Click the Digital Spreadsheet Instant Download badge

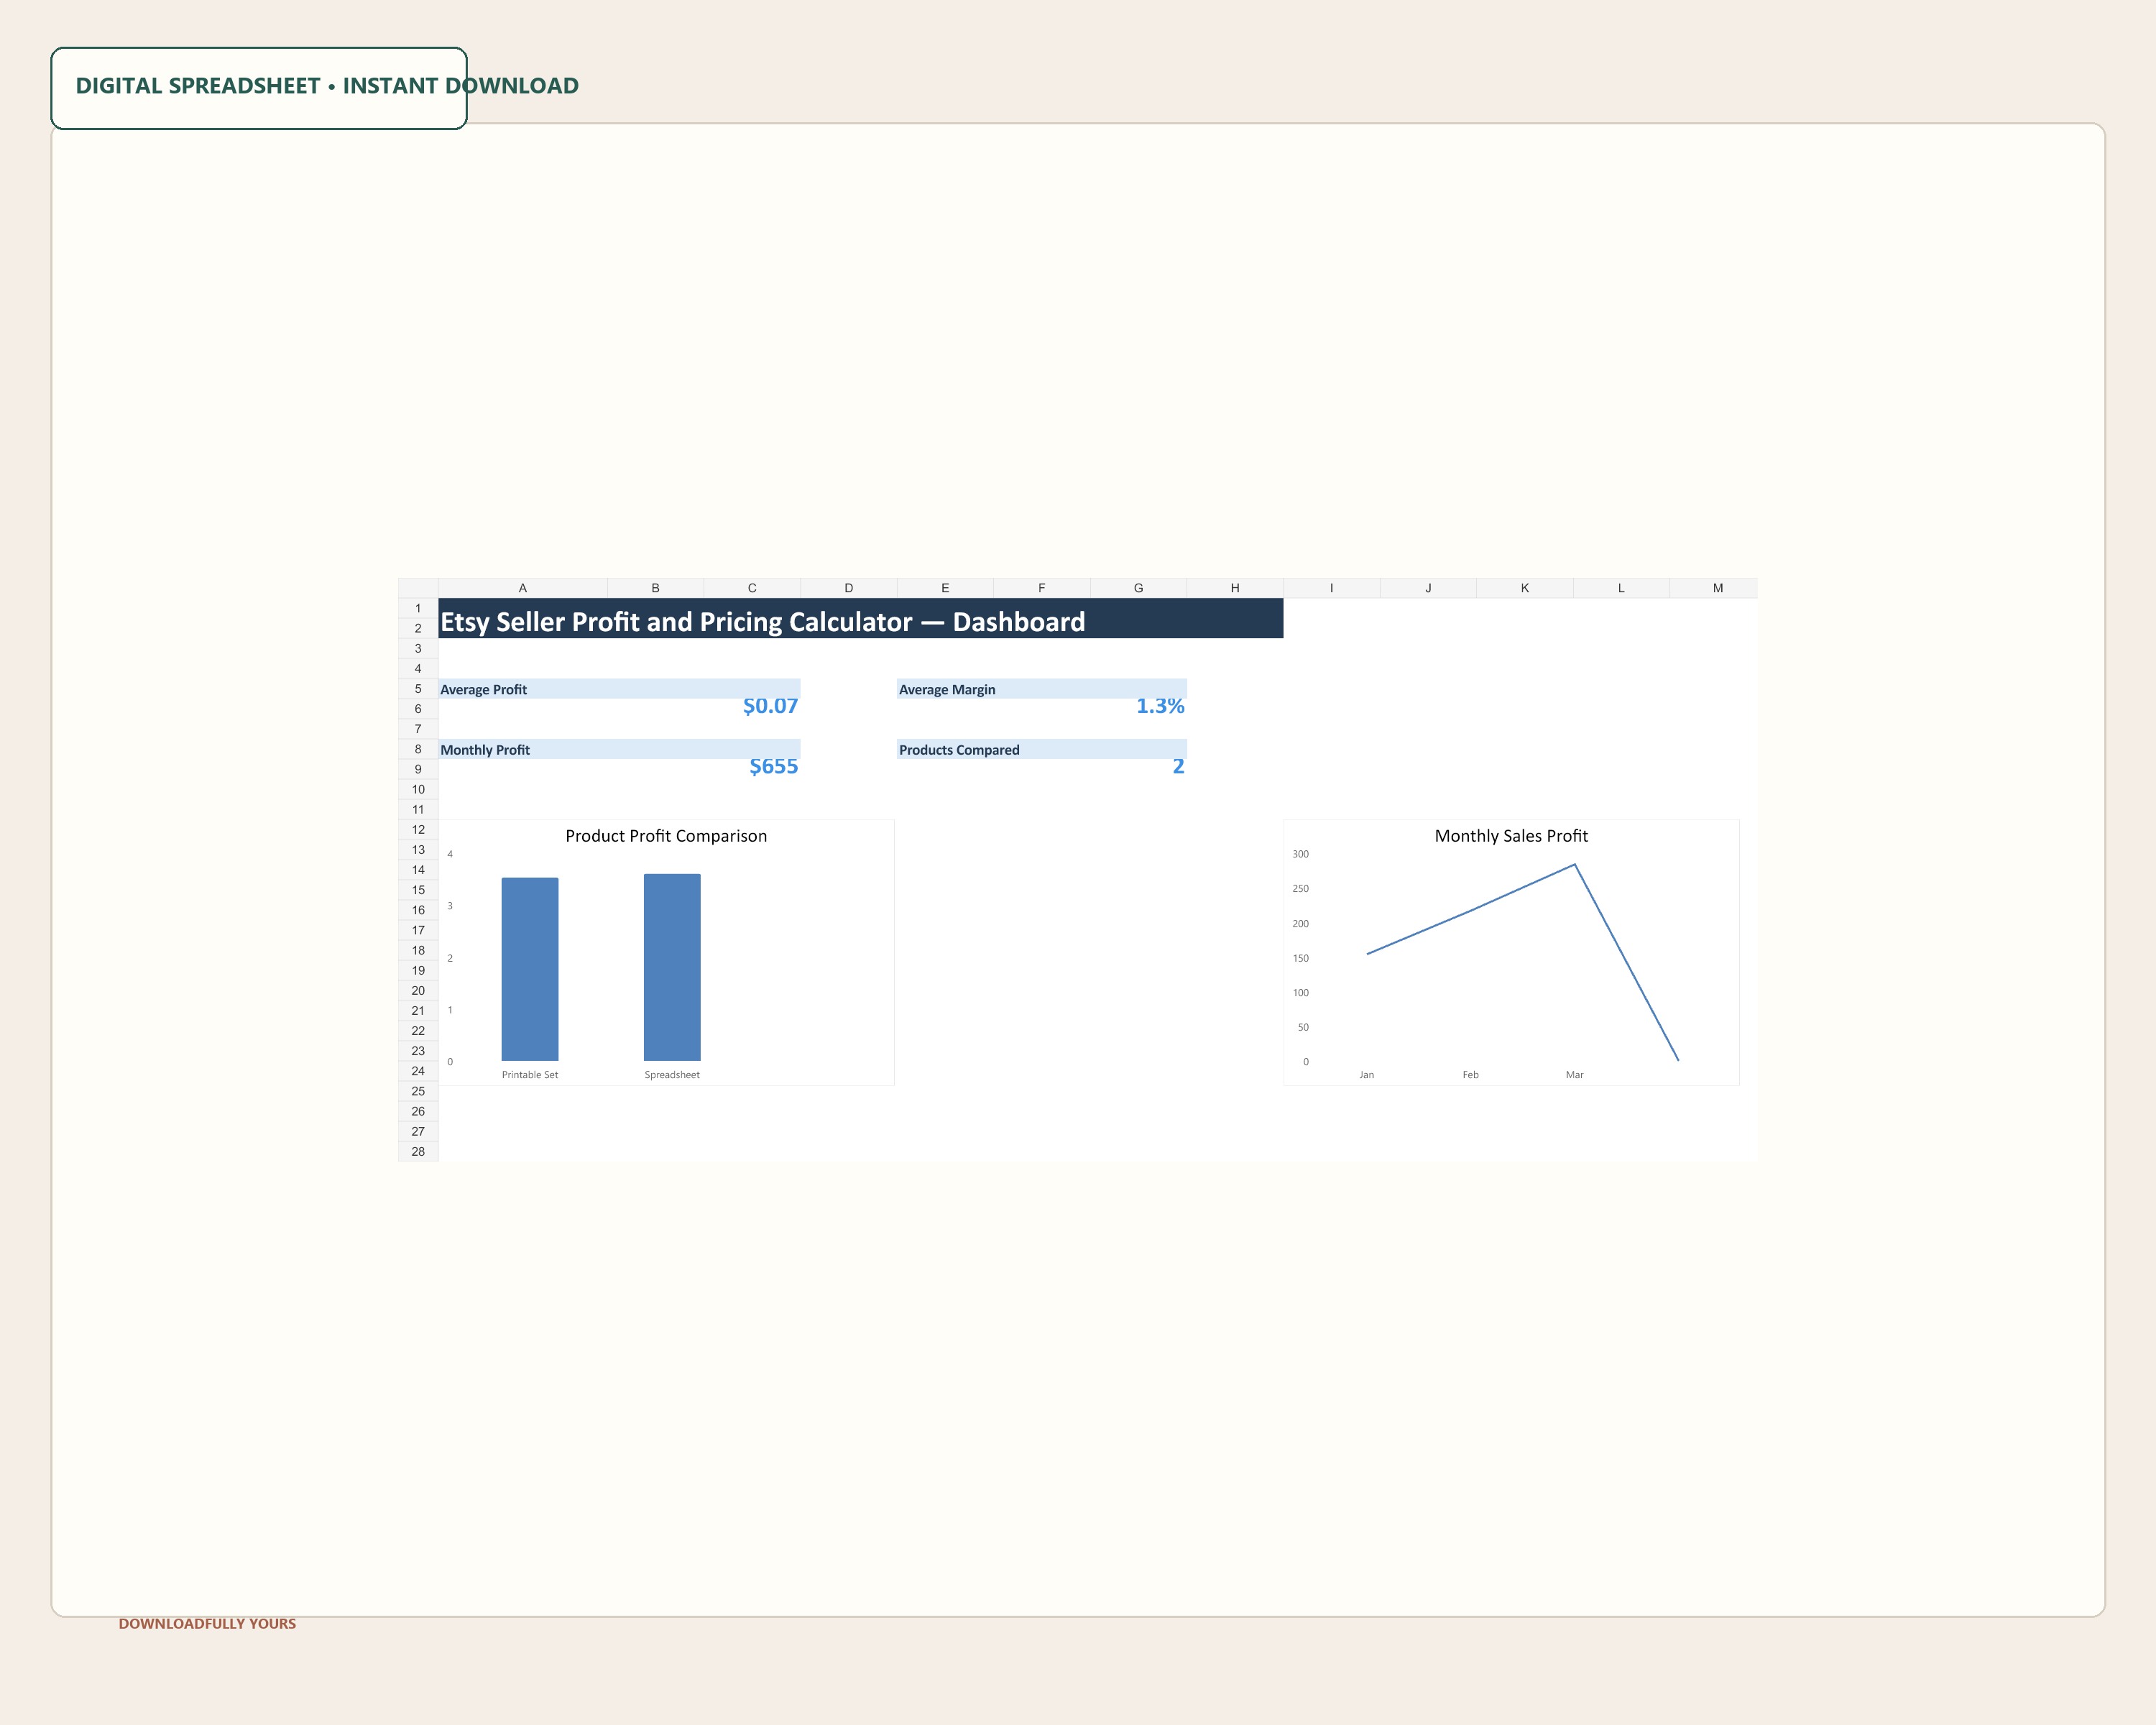(x=259, y=88)
